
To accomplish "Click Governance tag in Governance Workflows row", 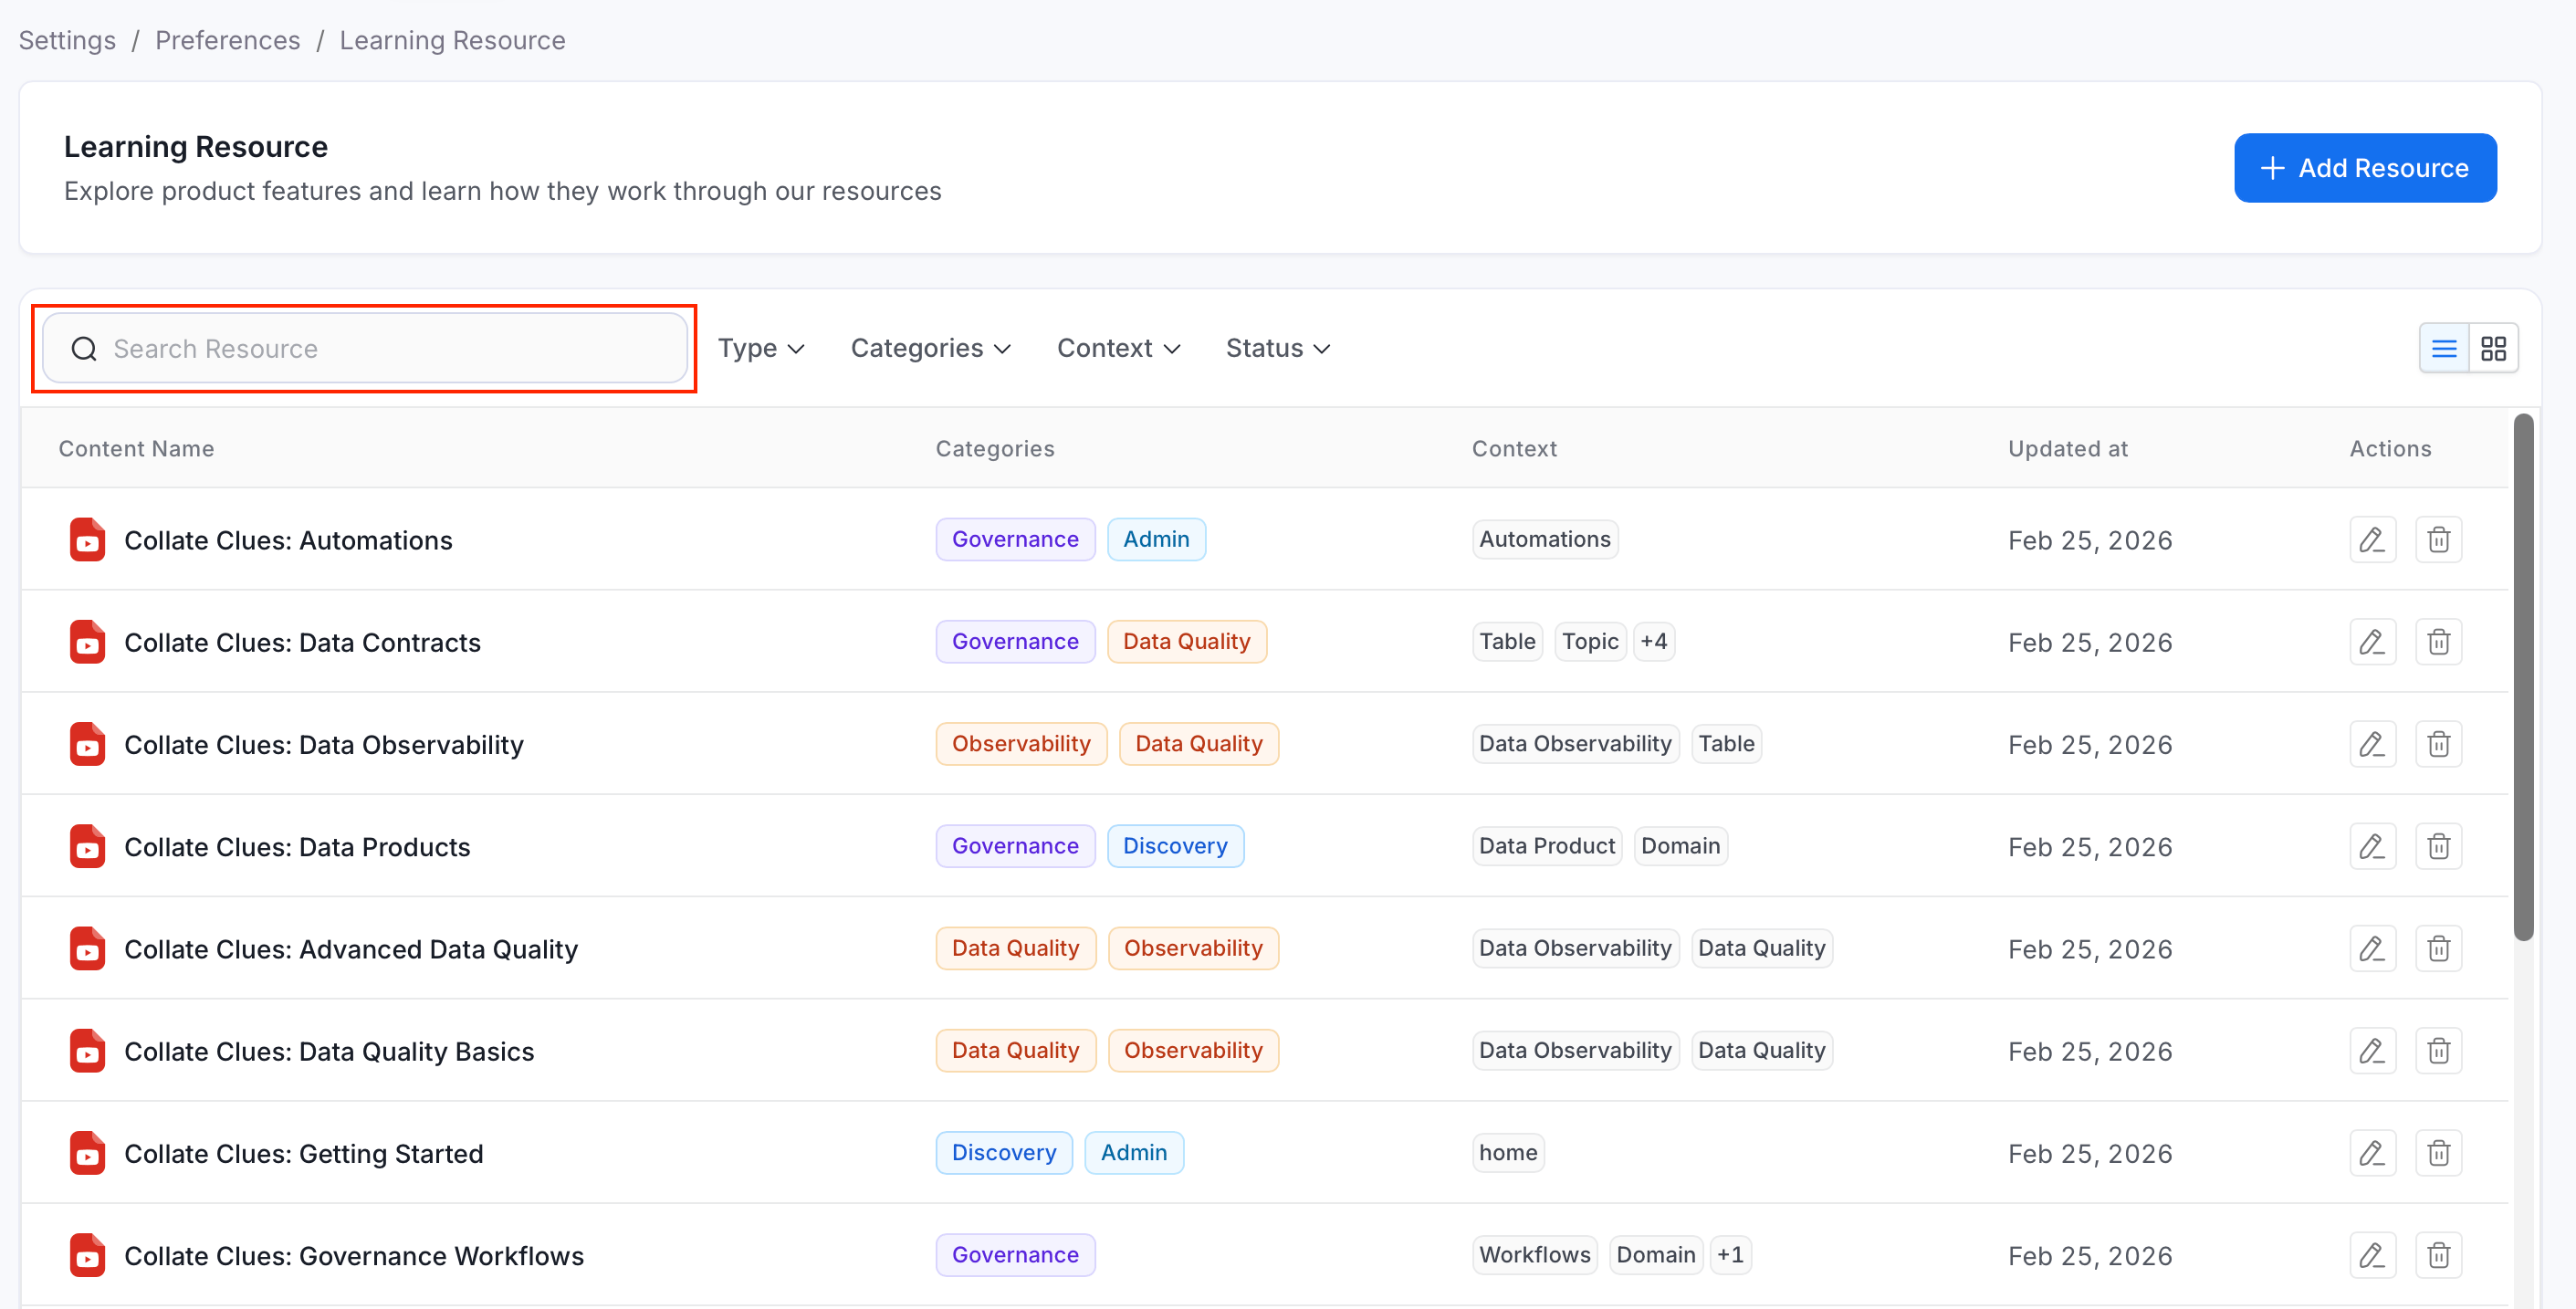I will tap(1015, 1254).
